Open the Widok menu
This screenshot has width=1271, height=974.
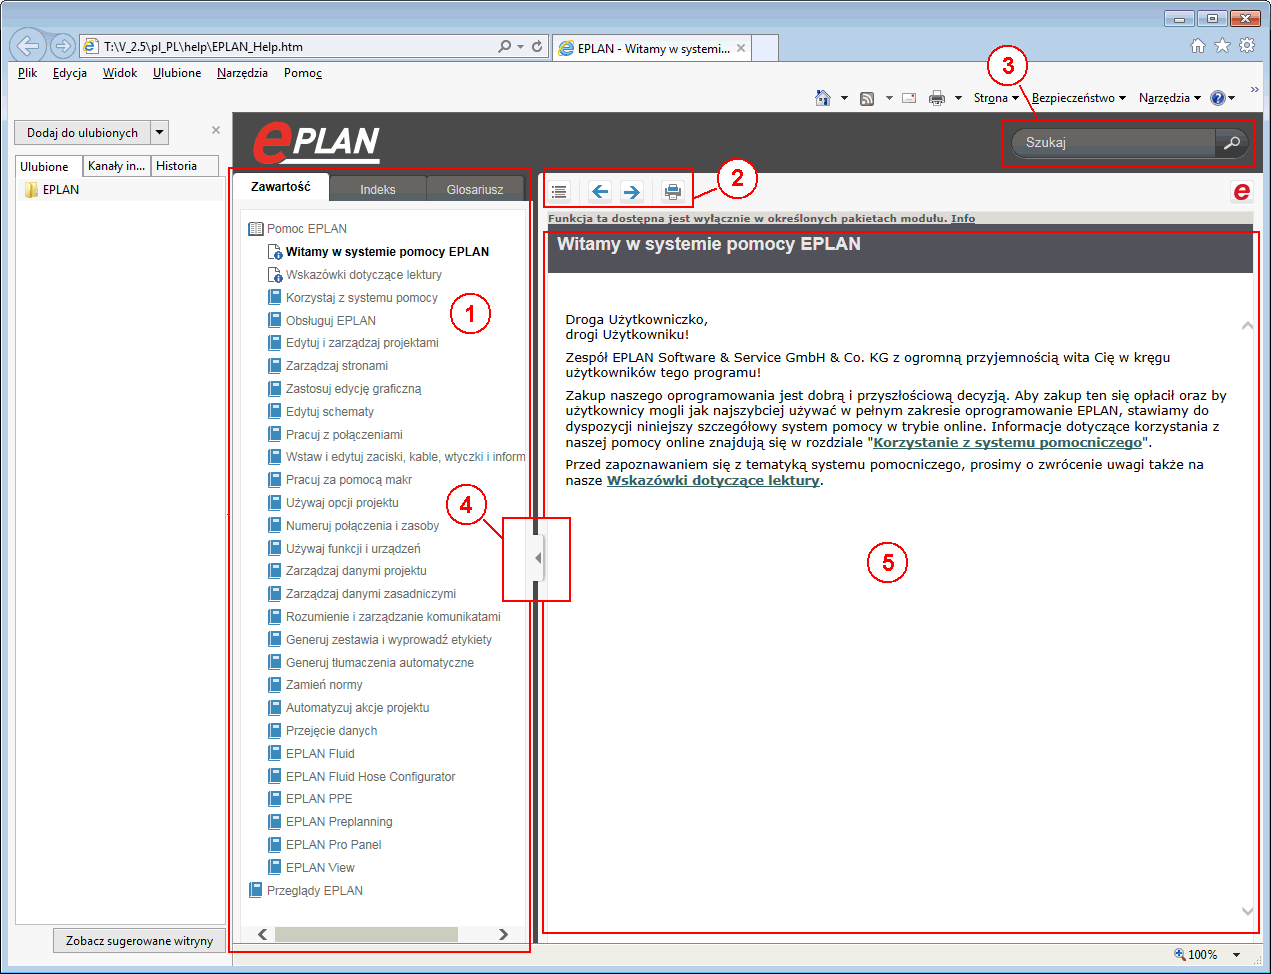pos(119,73)
